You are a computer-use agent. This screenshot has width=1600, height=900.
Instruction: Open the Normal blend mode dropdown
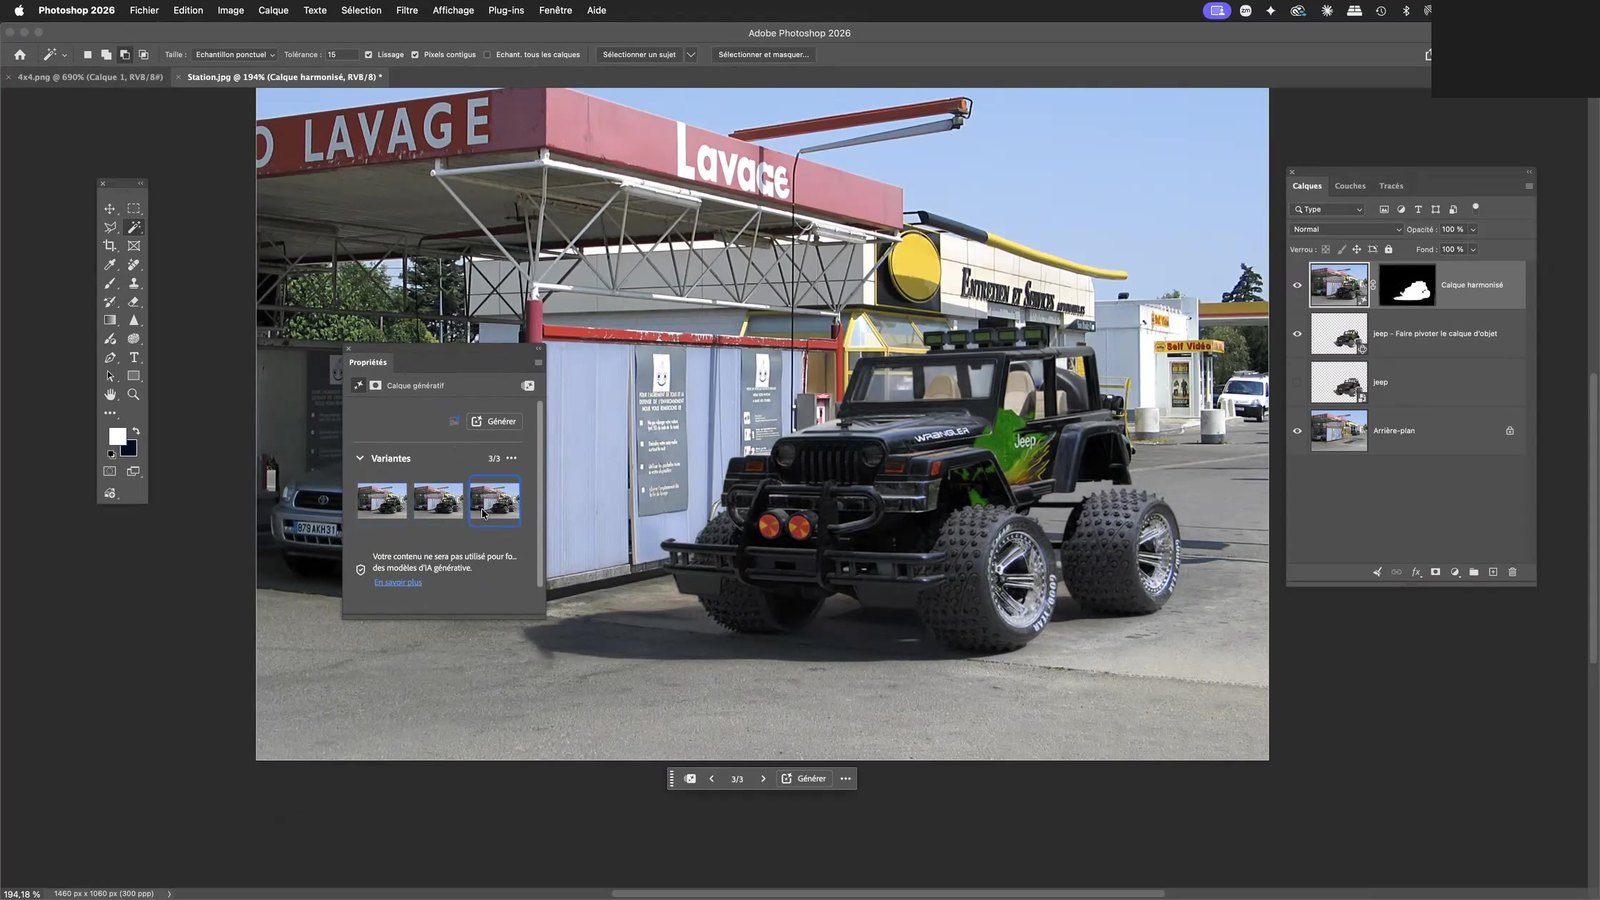tap(1347, 229)
